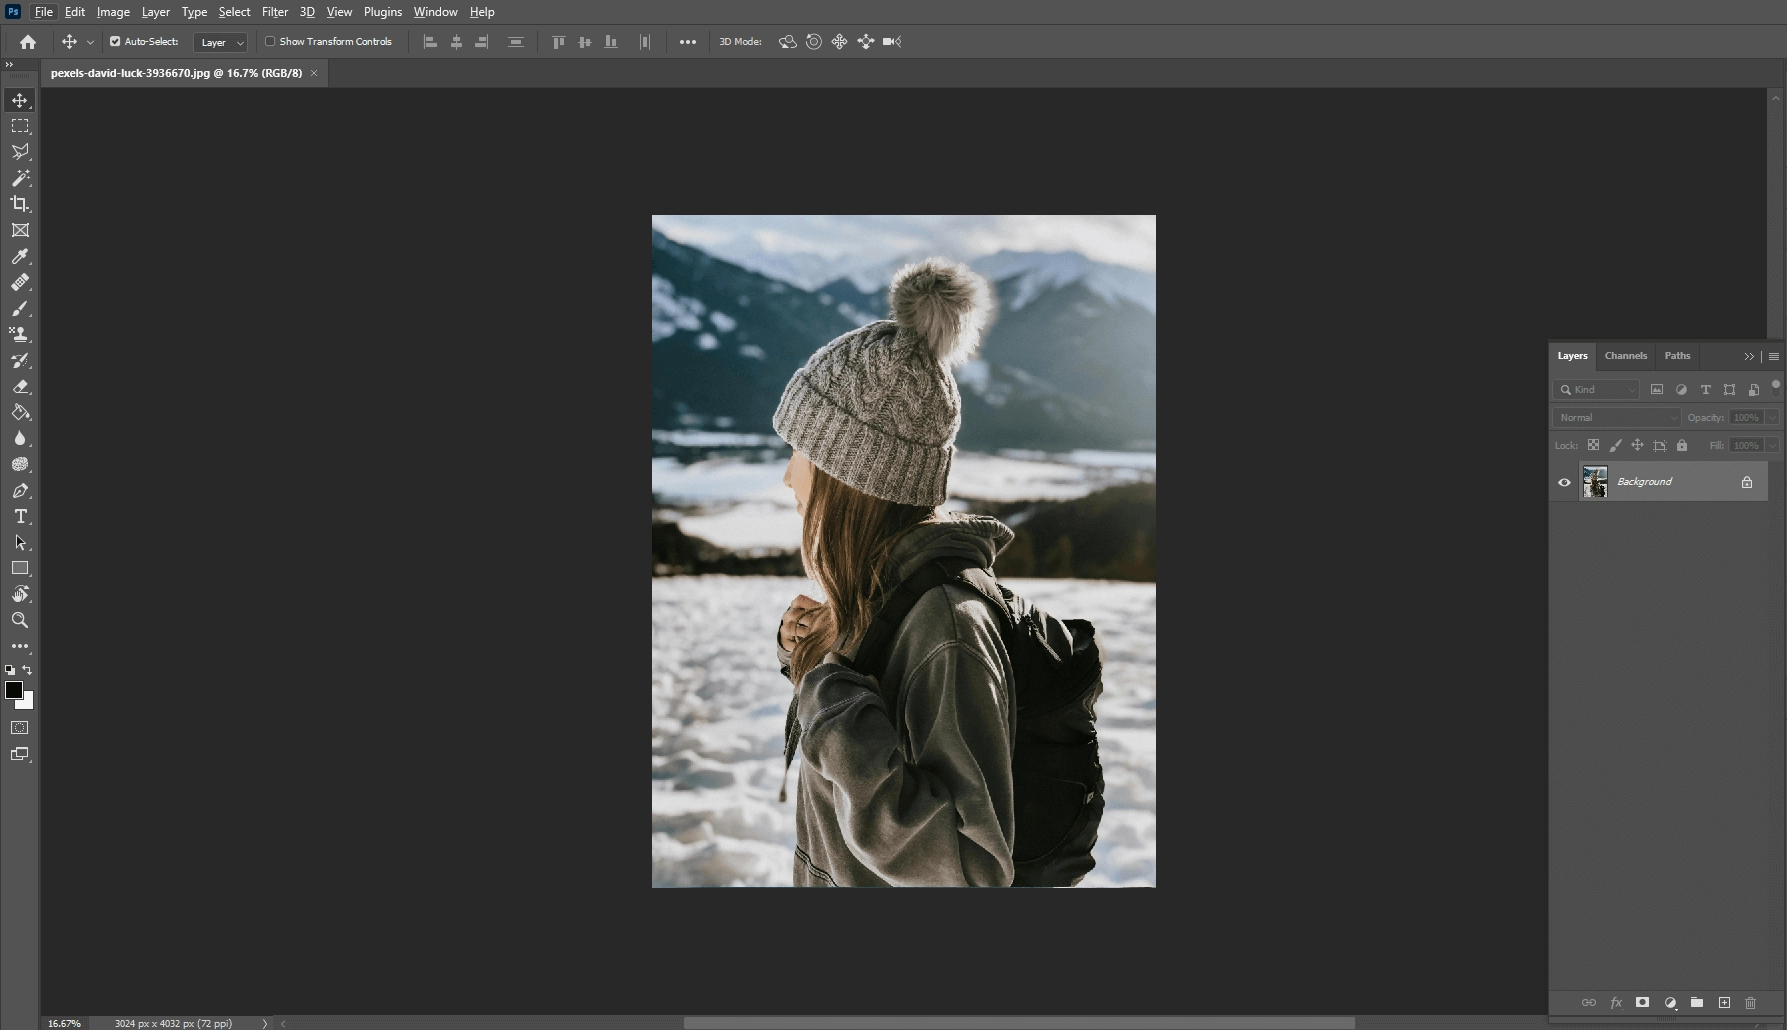
Task: Select the Paint Bucket tool
Action: [20, 412]
